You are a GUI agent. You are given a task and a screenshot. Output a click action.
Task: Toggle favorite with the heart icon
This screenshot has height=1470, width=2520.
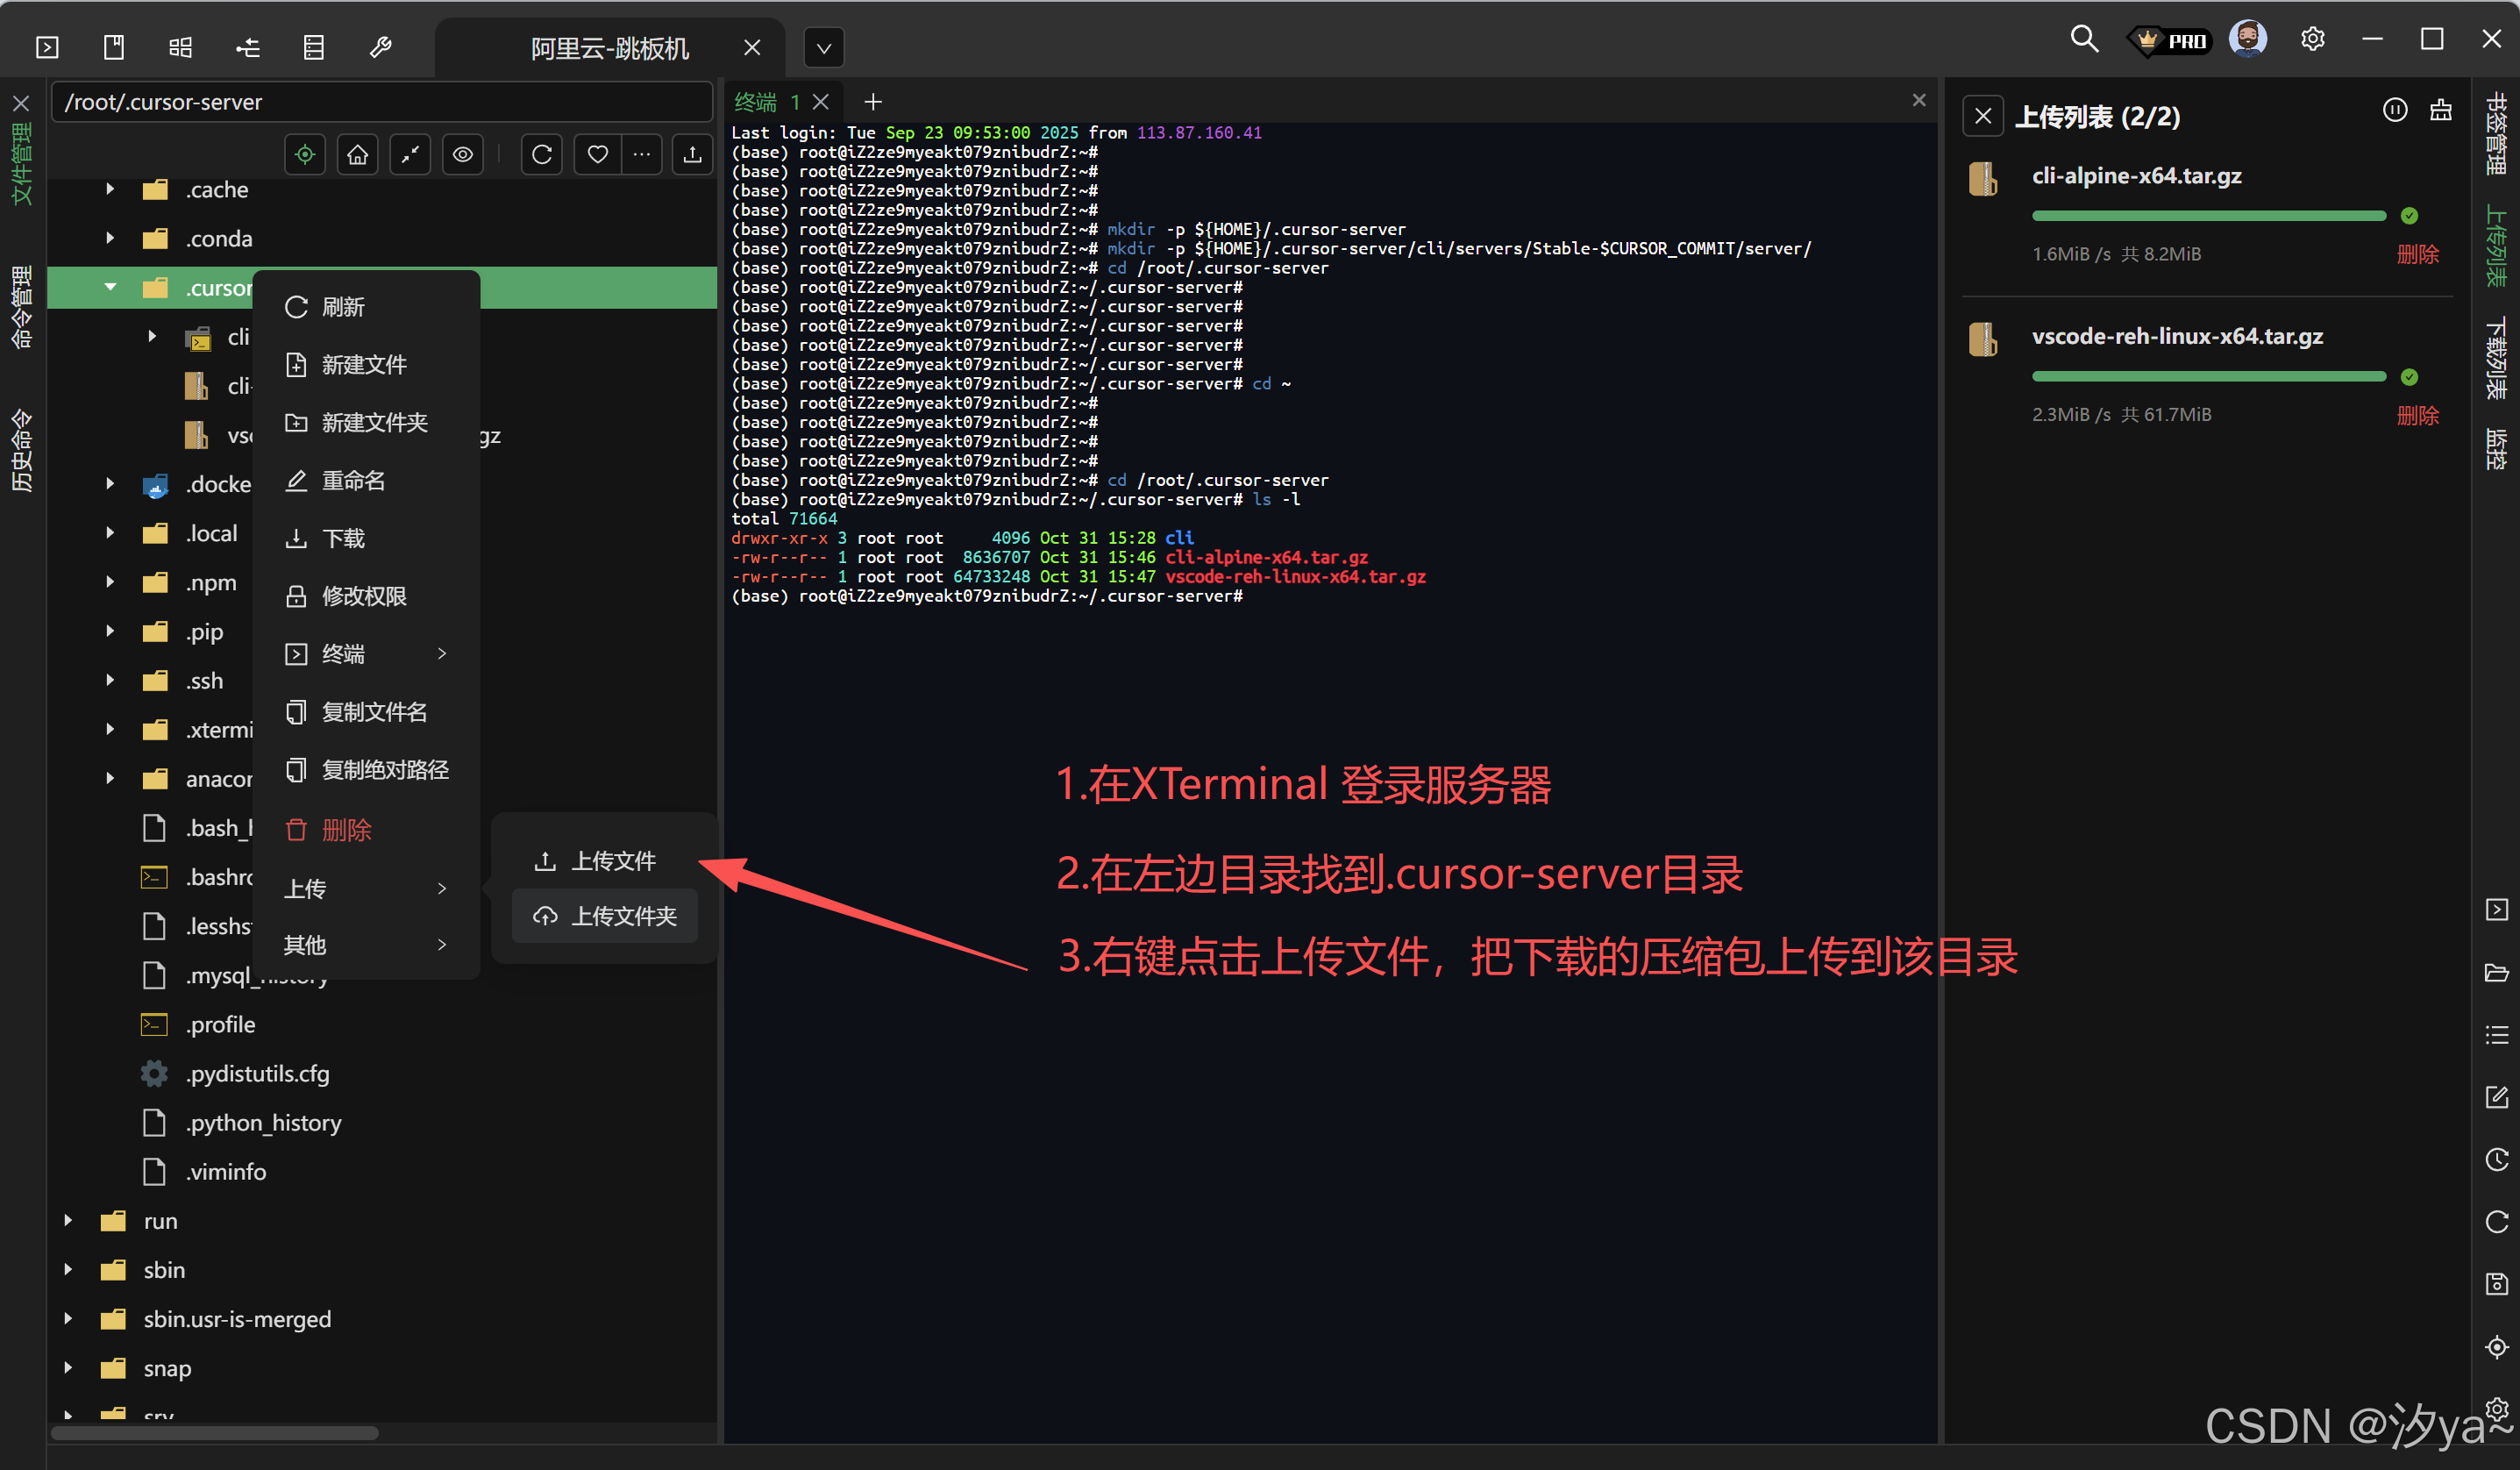coord(597,154)
